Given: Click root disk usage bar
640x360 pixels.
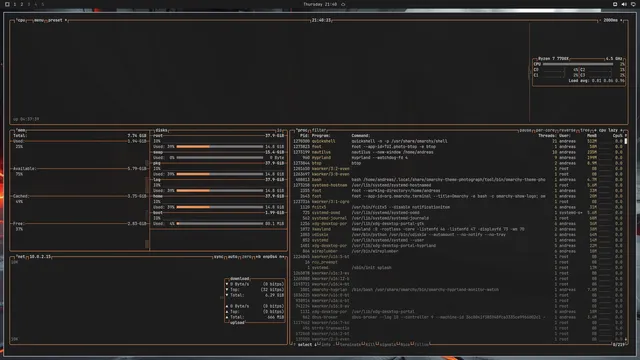Looking at the screenshot, I should [220, 147].
